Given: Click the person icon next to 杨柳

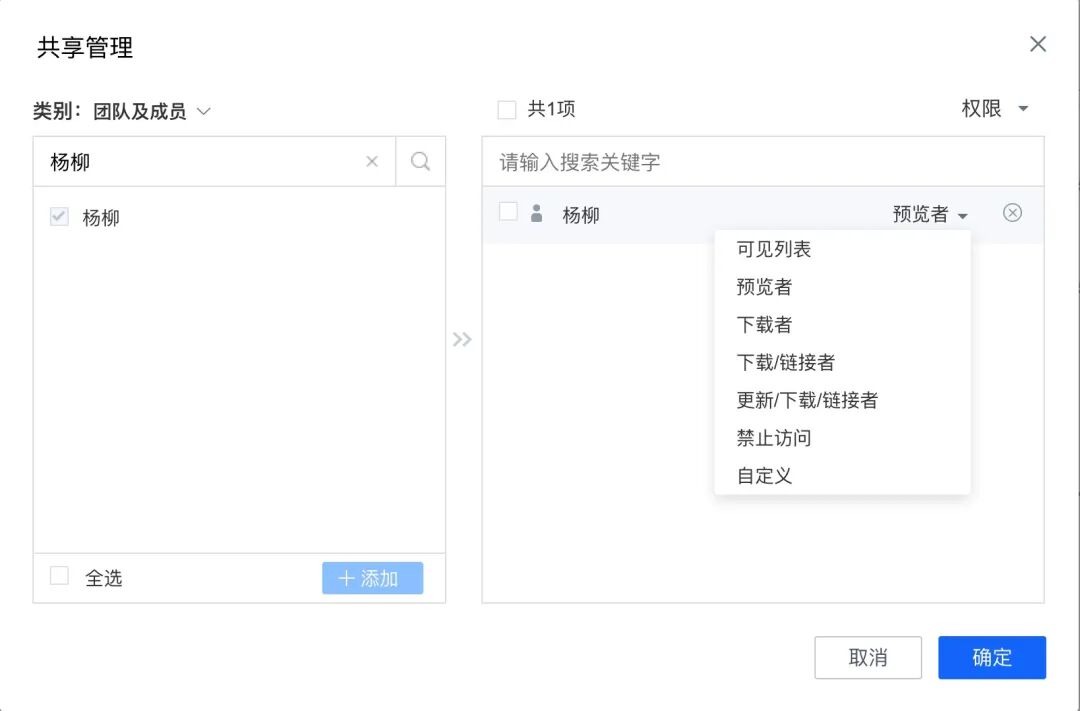Looking at the screenshot, I should coord(537,214).
